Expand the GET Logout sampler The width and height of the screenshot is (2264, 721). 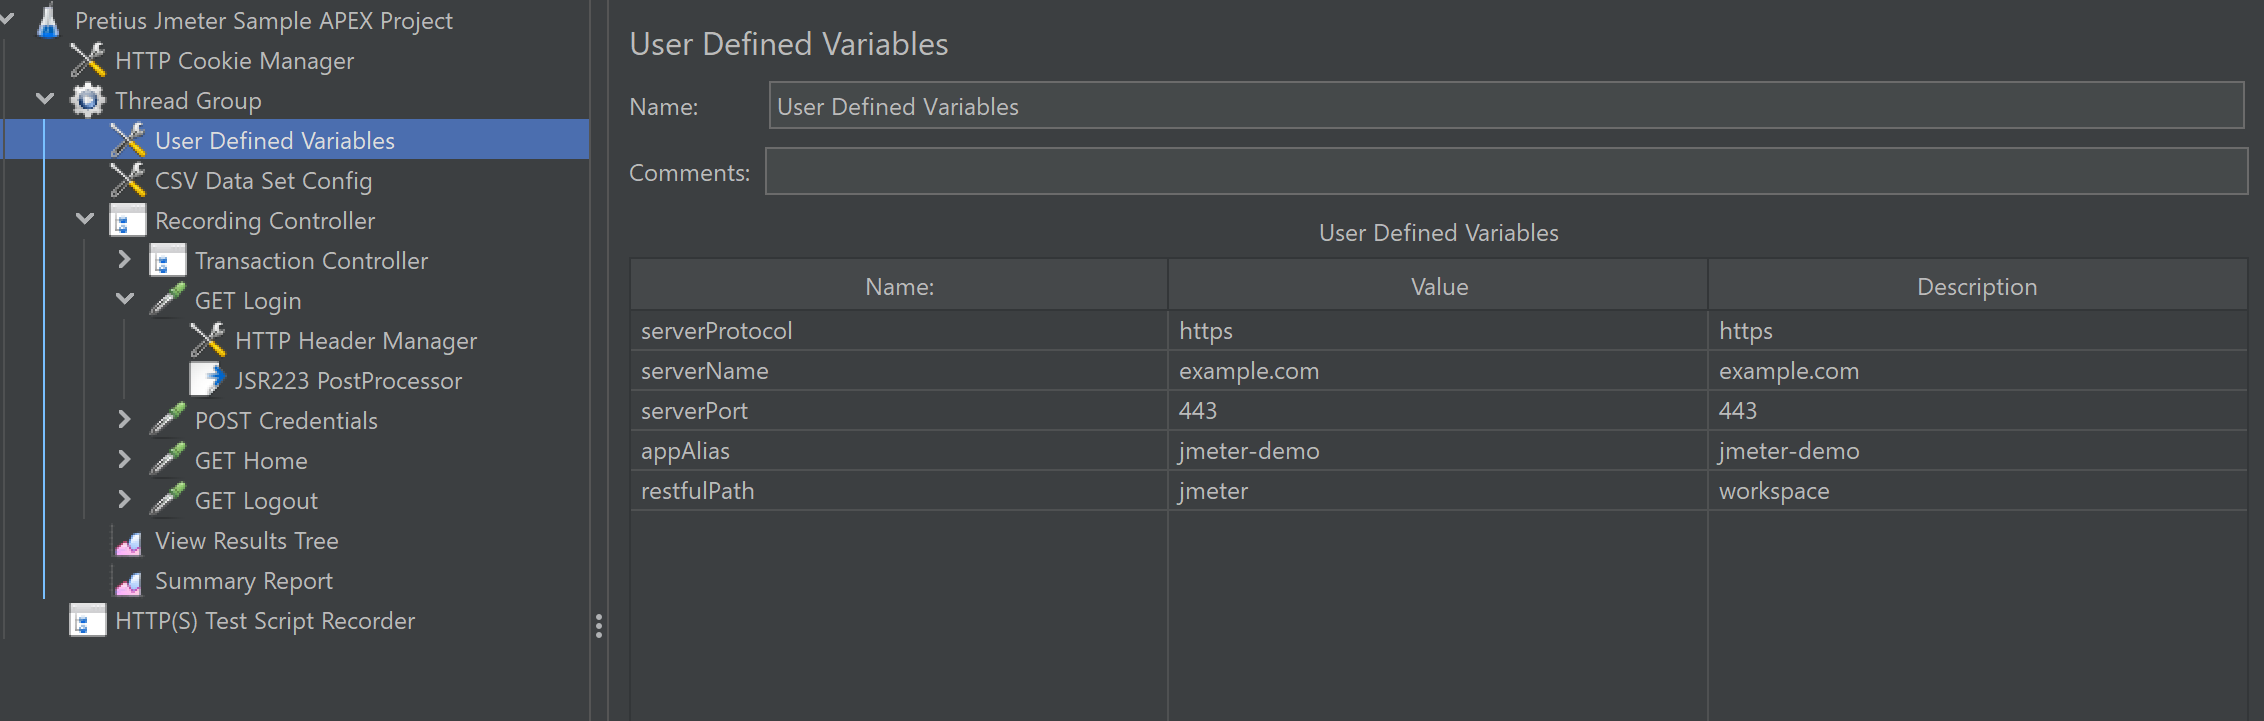tap(124, 500)
